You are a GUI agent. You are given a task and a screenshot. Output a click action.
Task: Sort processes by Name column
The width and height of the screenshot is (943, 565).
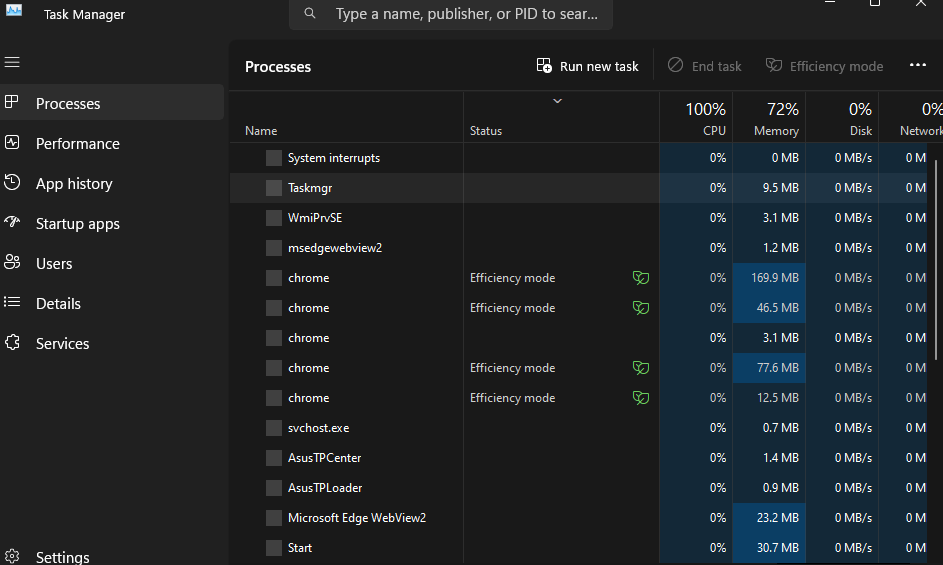click(261, 131)
